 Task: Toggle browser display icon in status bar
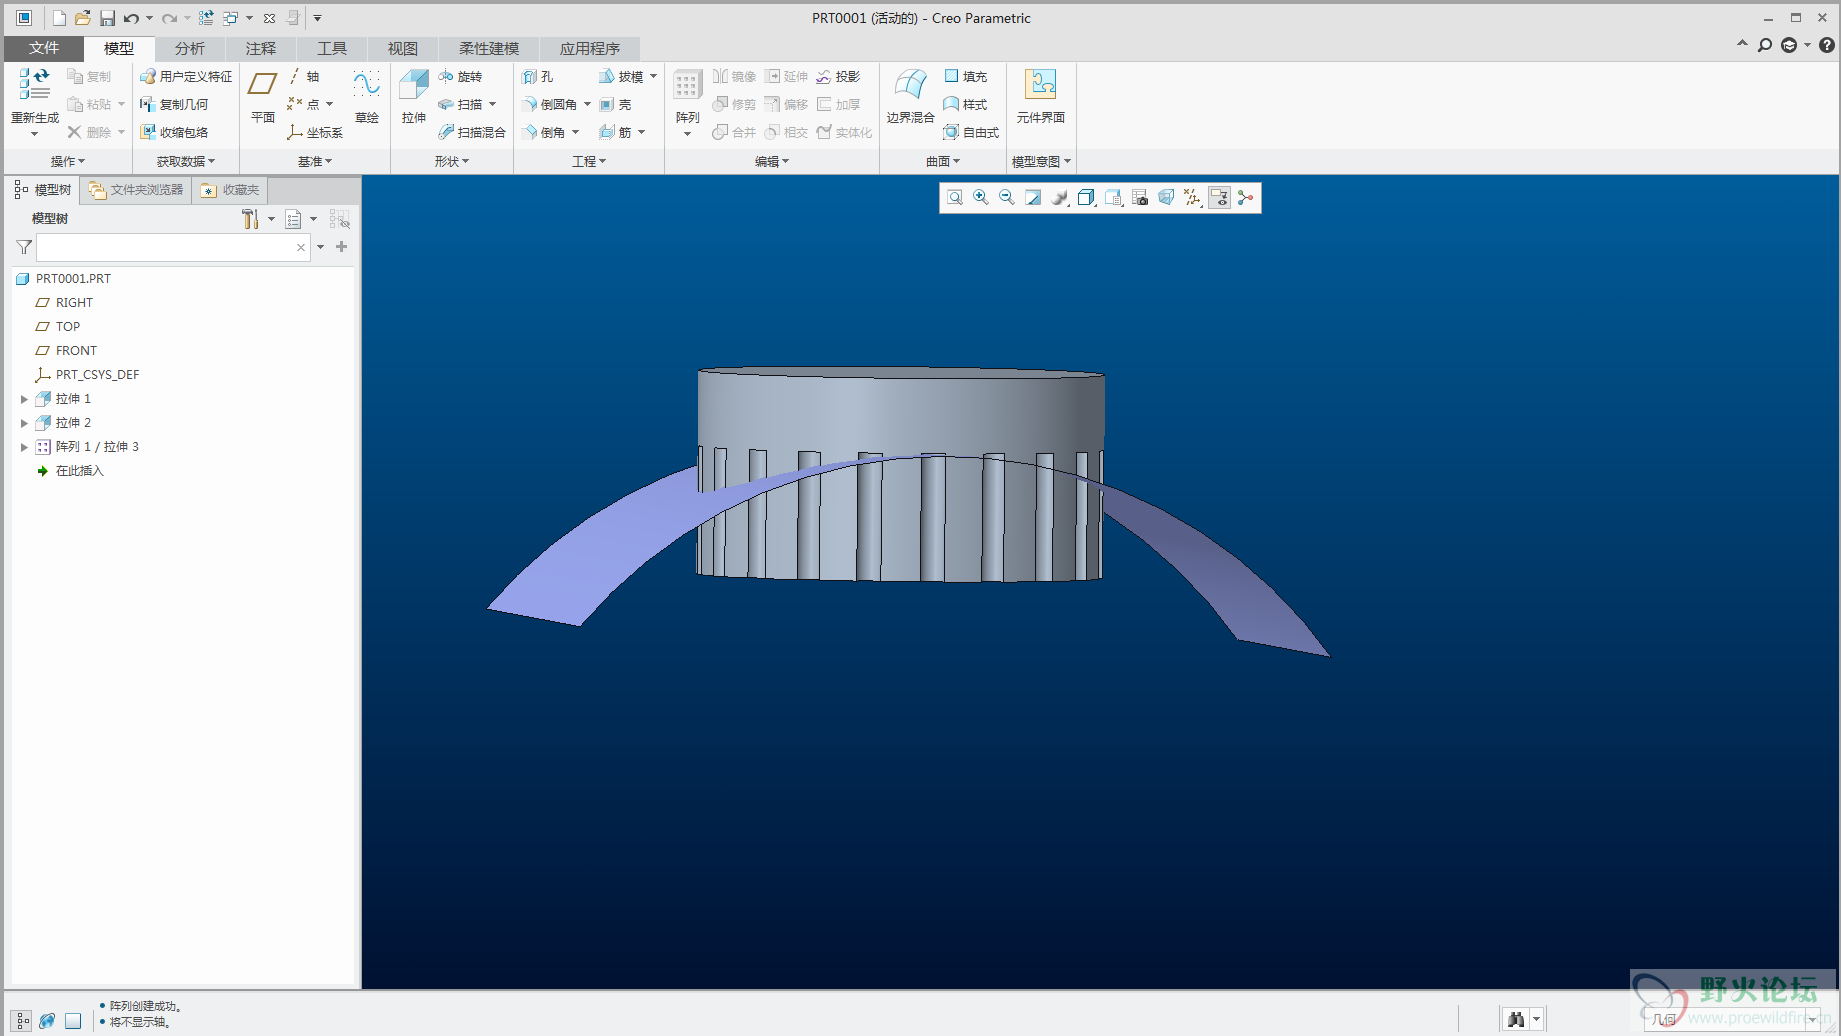click(47, 1021)
